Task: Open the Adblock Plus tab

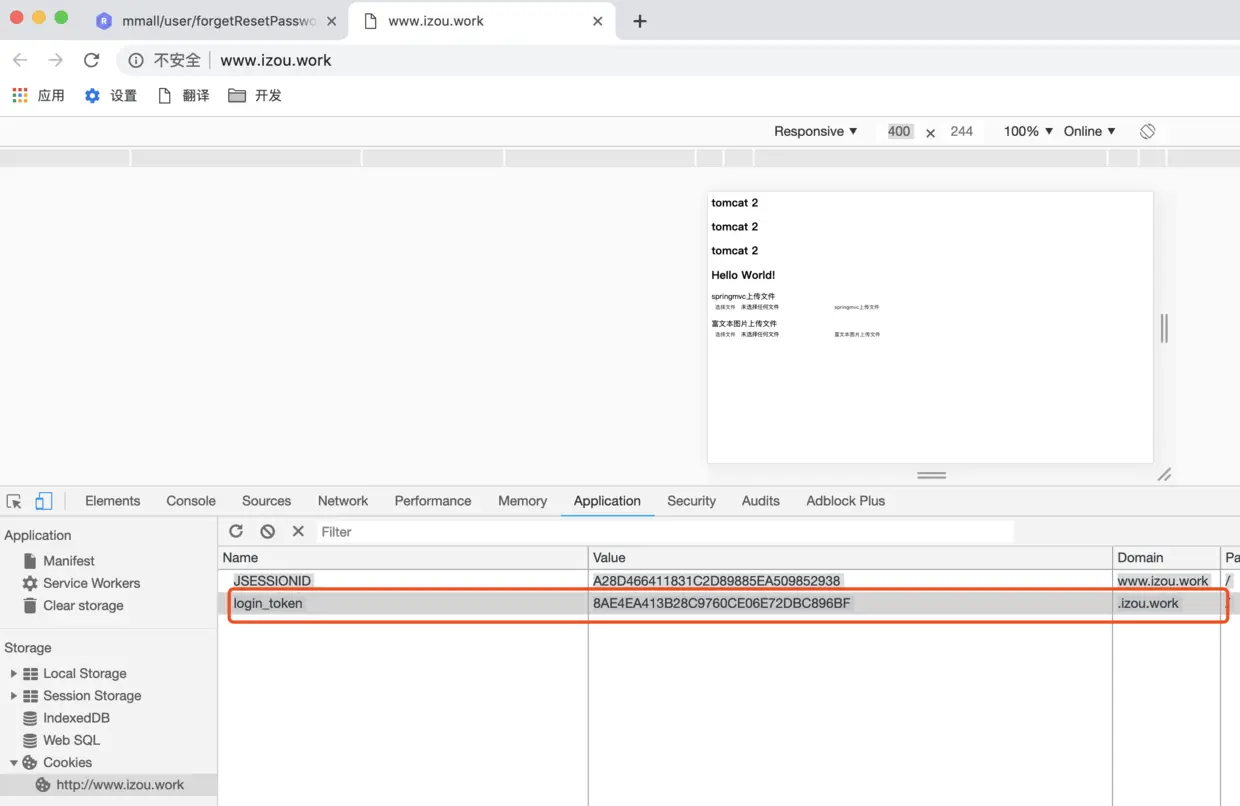Action: tap(846, 501)
